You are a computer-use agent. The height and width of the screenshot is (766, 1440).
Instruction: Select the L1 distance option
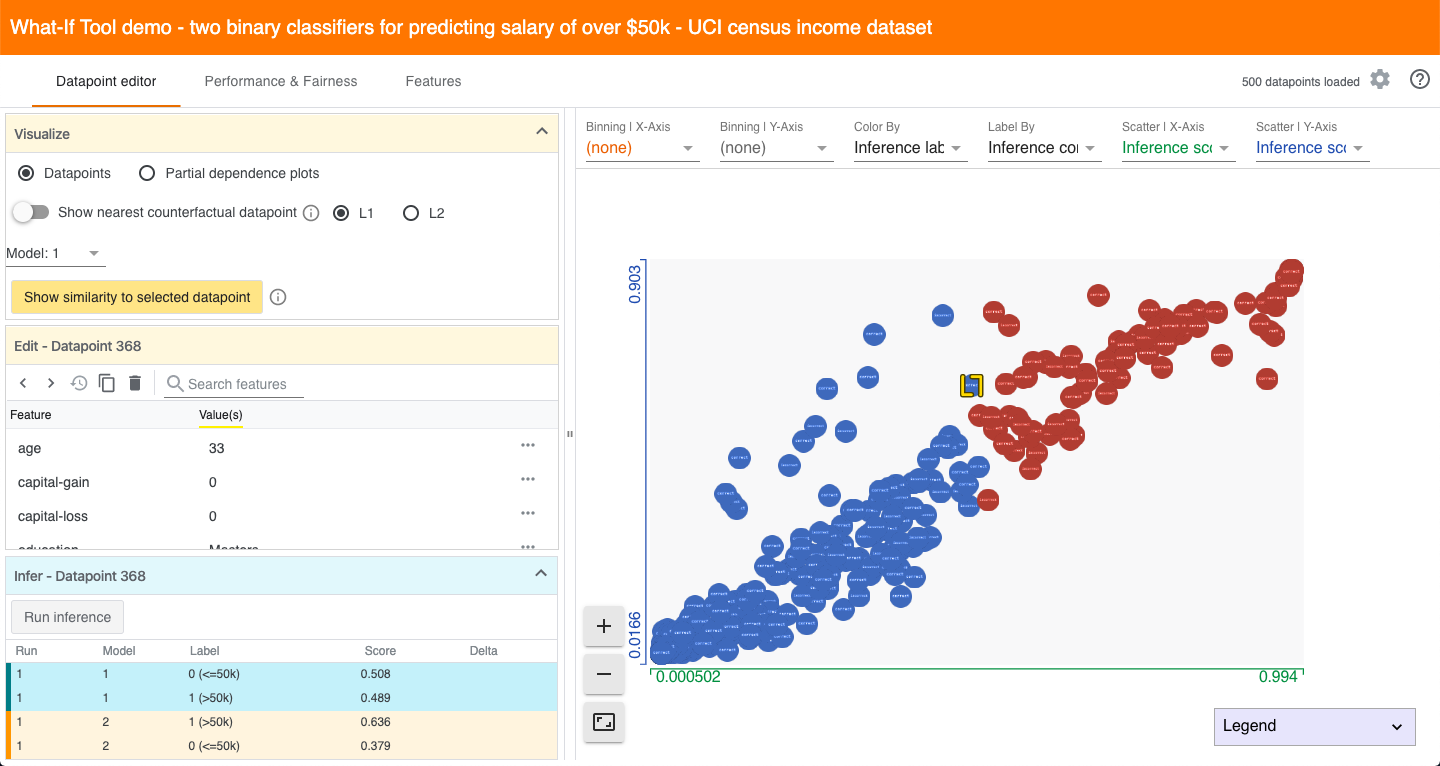[341, 213]
